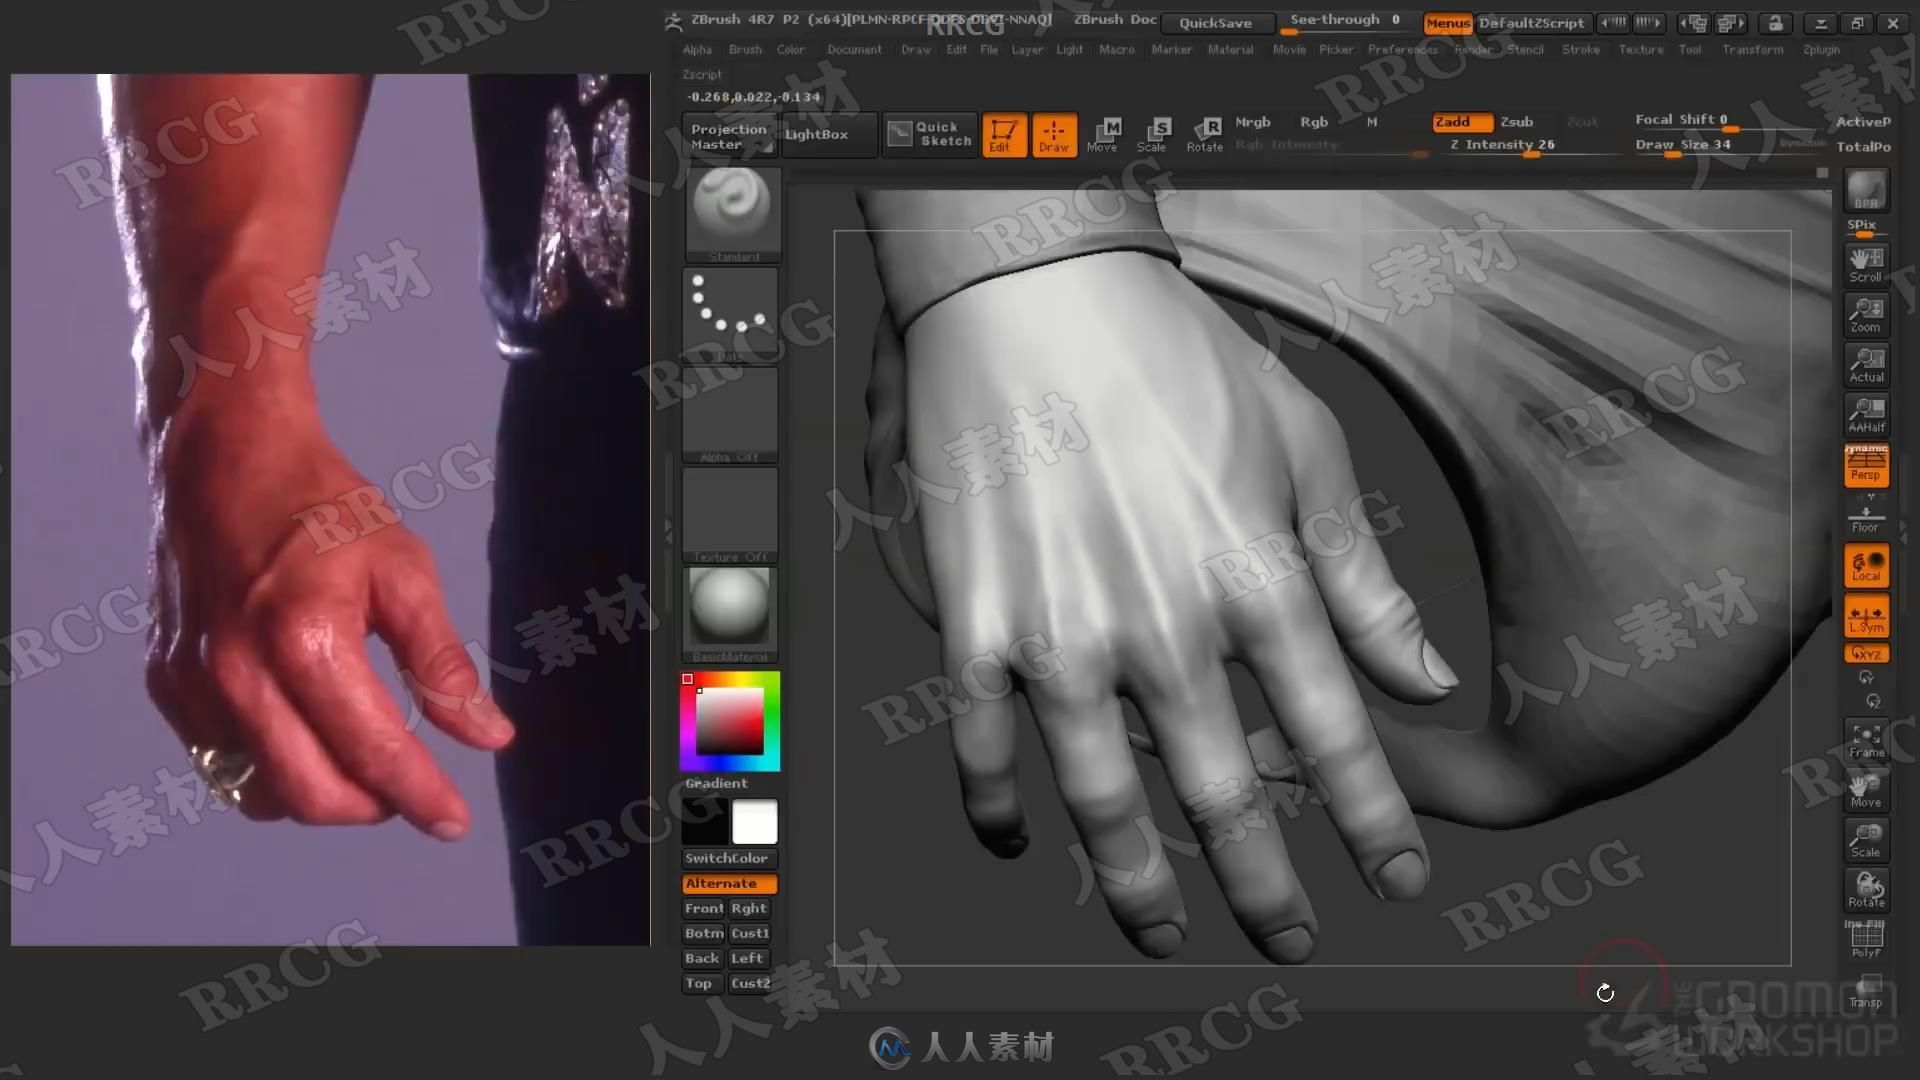This screenshot has height=1080, width=1920.
Task: Select the Front view preset
Action: pyautogui.click(x=703, y=909)
